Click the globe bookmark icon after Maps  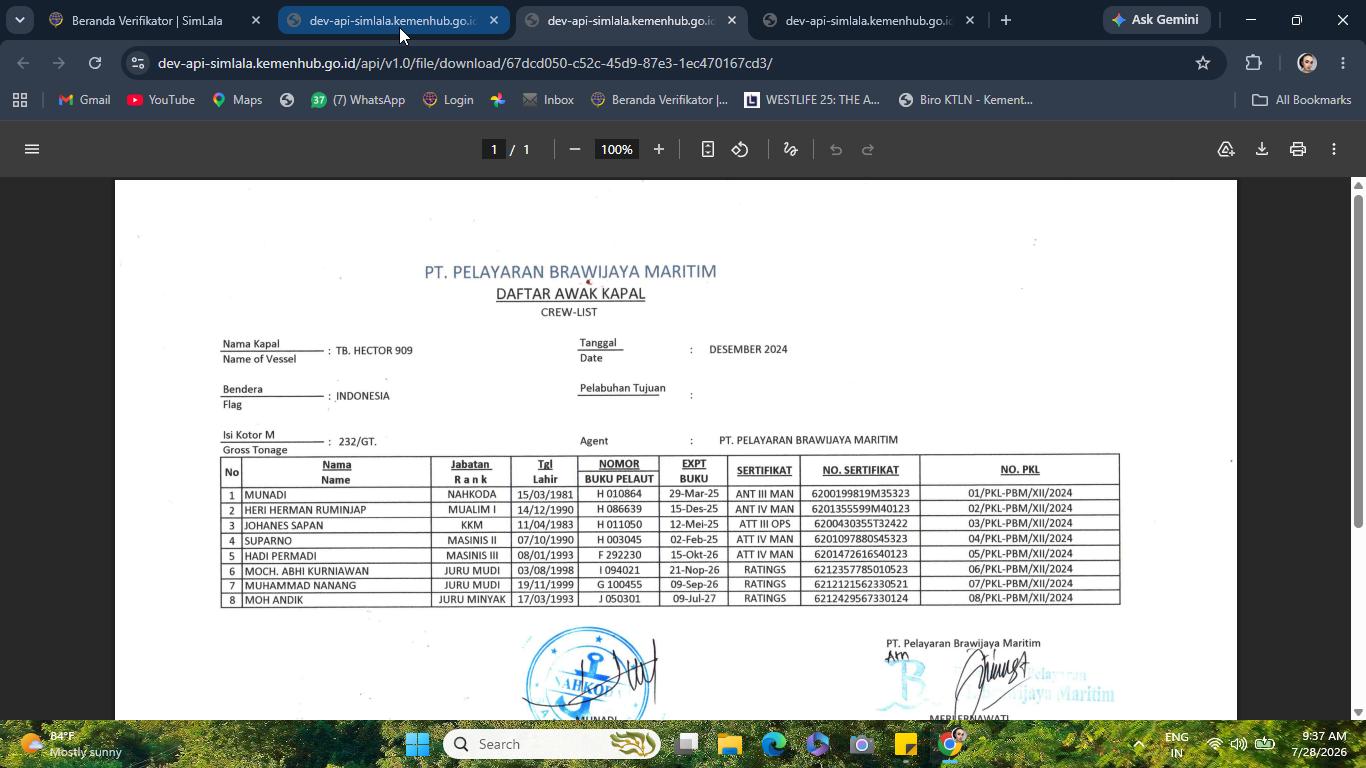pos(287,100)
